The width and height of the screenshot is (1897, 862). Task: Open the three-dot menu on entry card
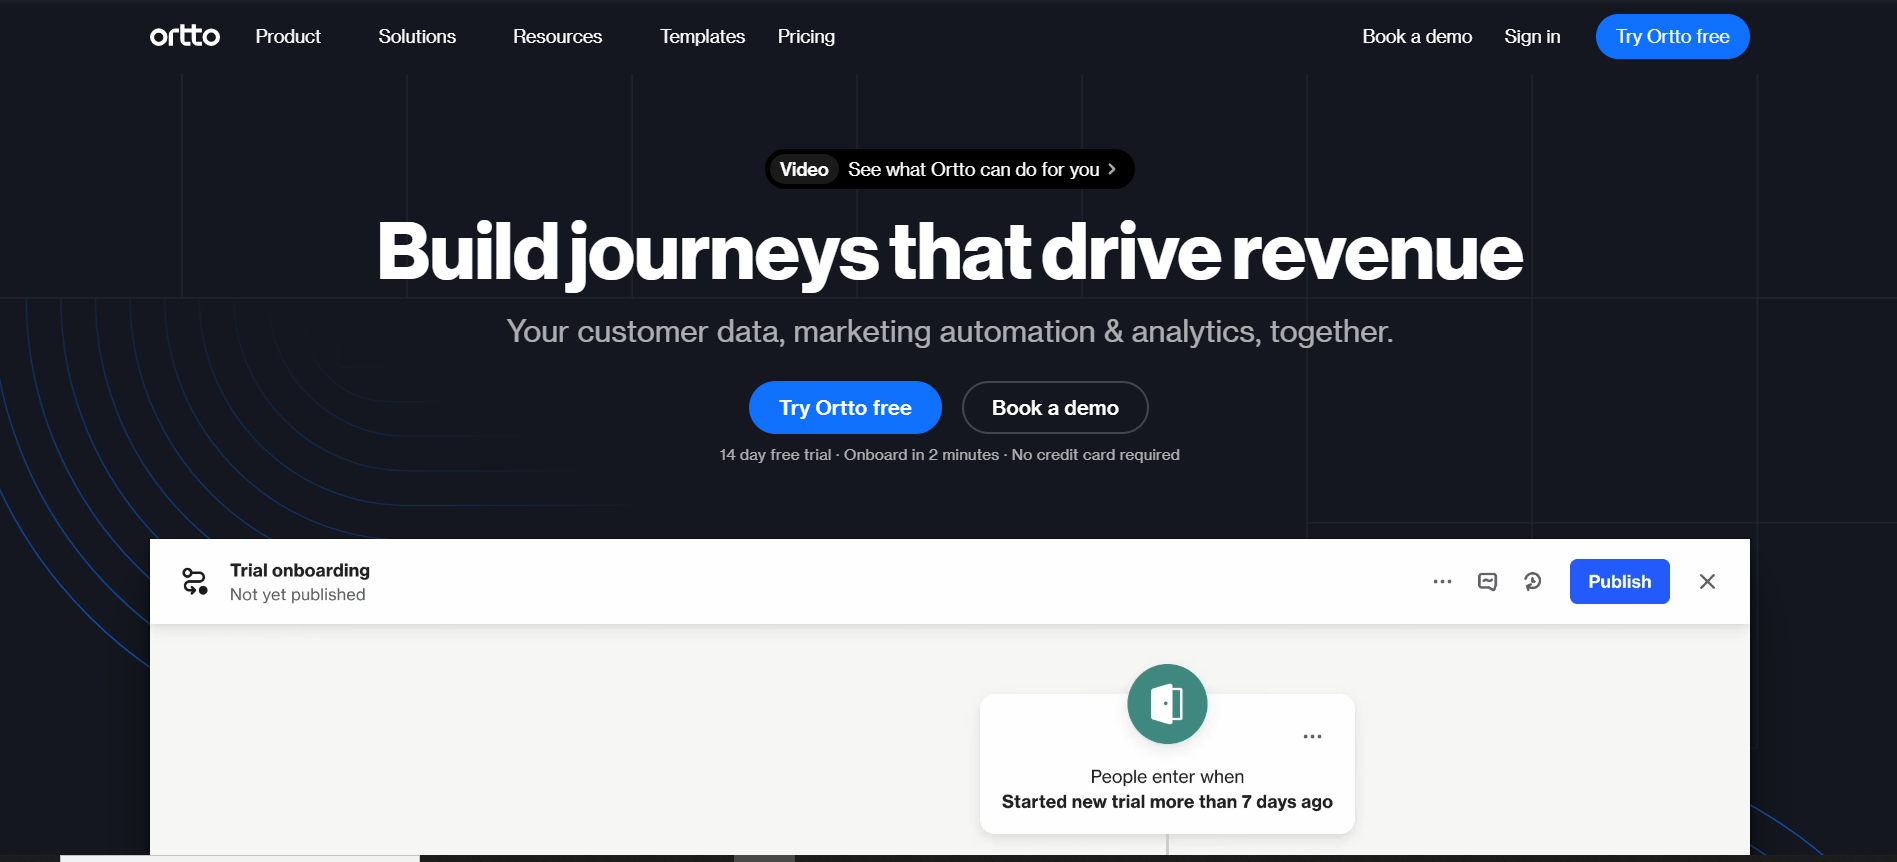pyautogui.click(x=1312, y=736)
